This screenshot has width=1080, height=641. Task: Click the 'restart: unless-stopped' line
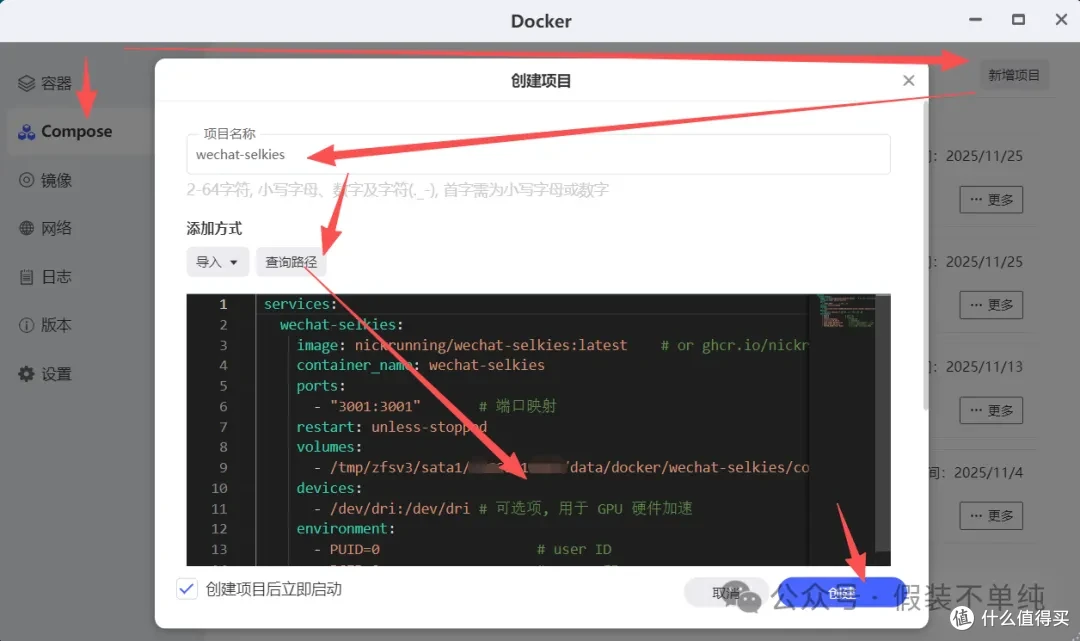click(x=391, y=427)
